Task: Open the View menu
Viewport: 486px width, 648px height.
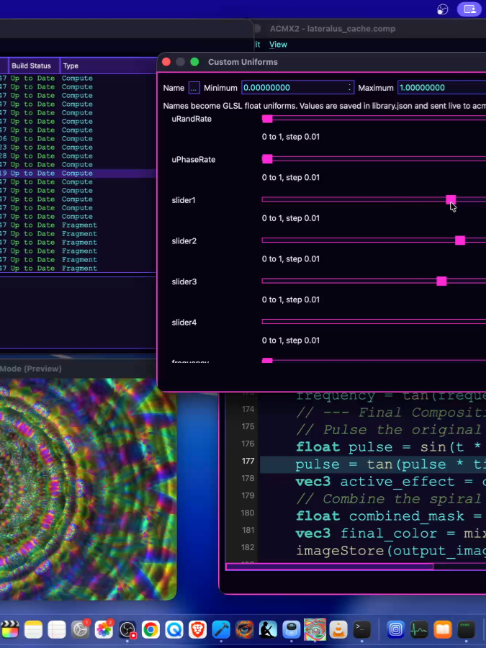Action: click(x=278, y=44)
